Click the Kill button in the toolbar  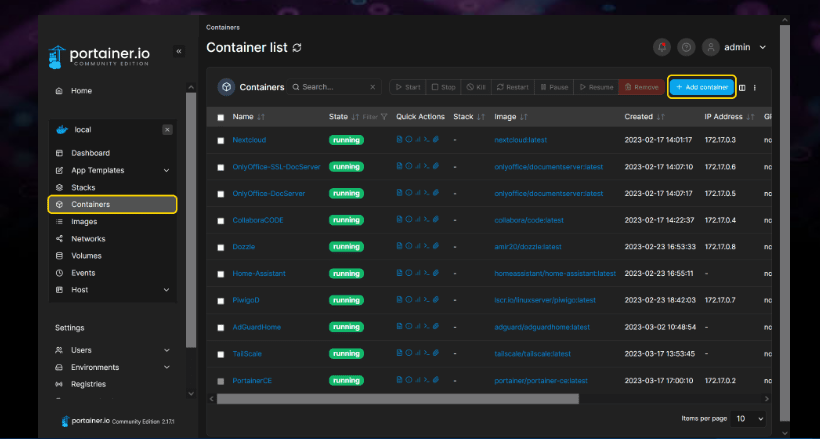tap(476, 87)
